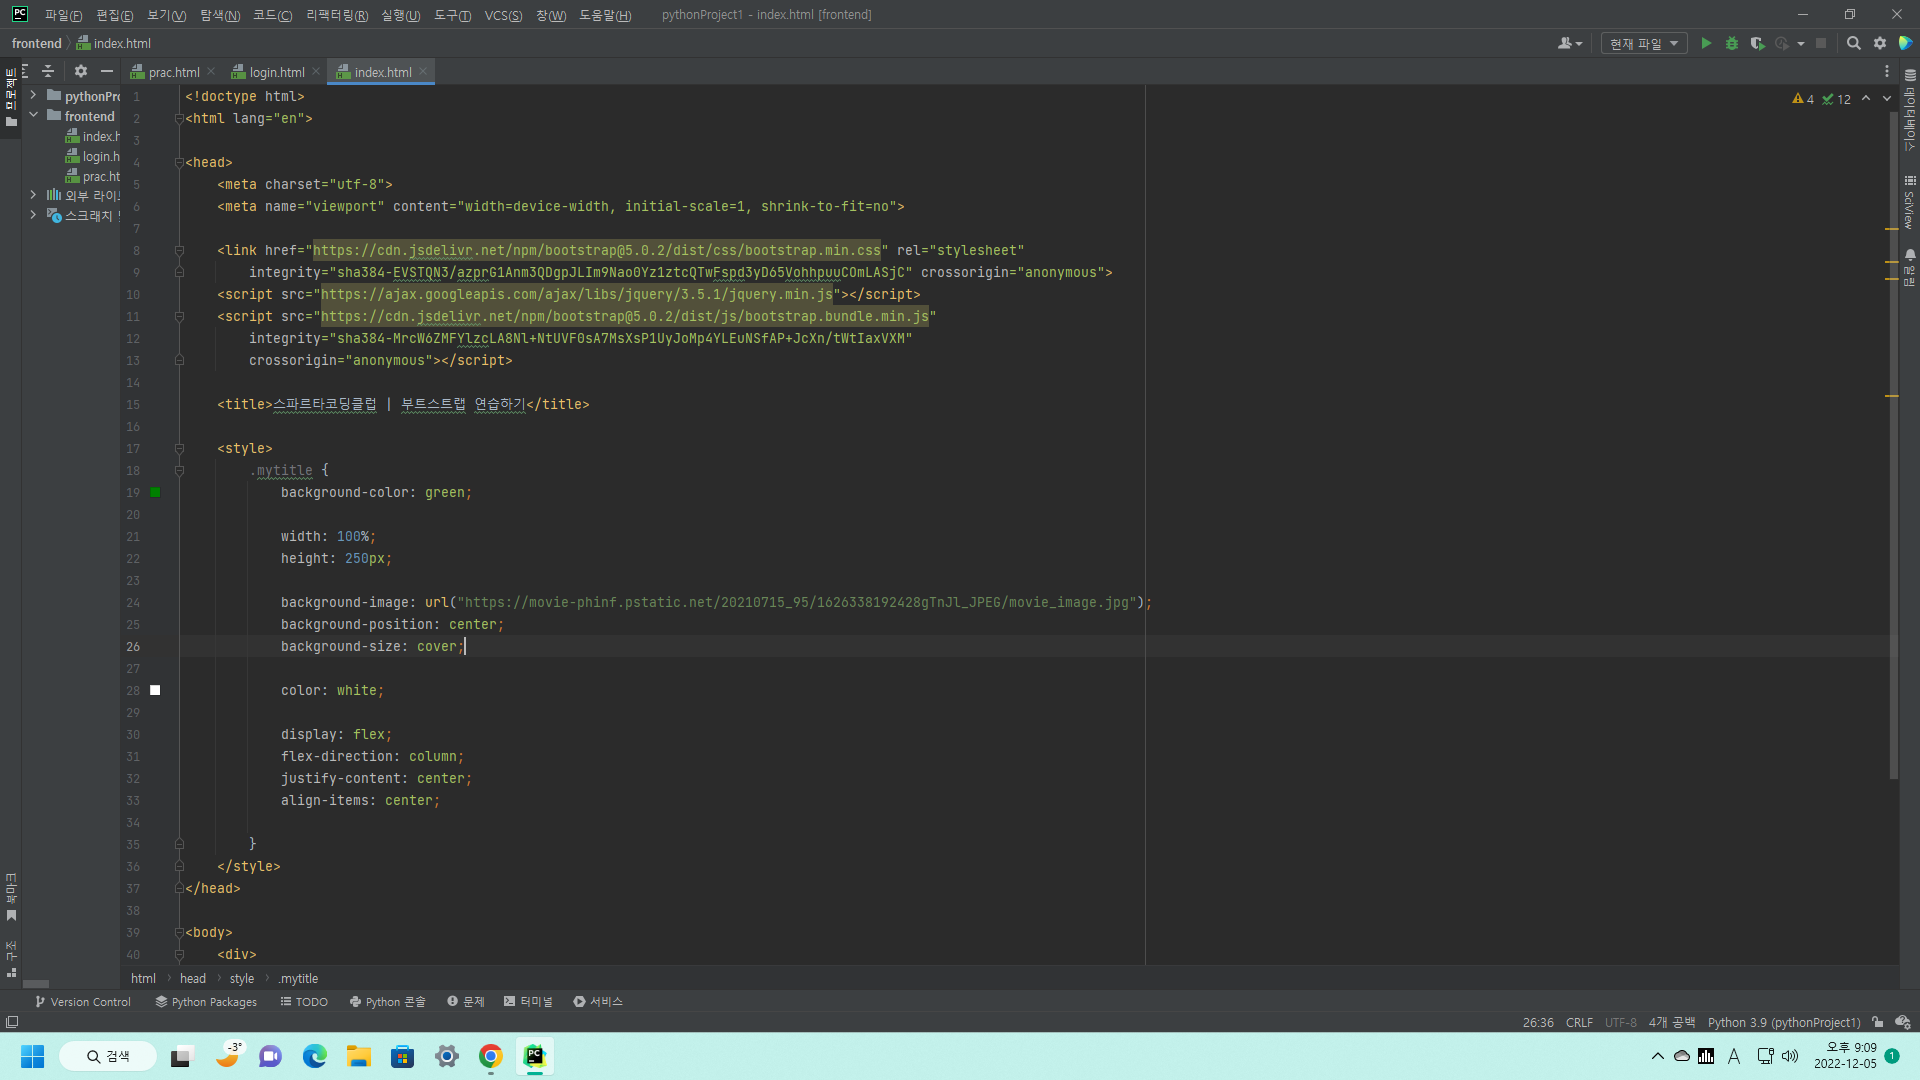Expand the 스크래치 node in project tree
The image size is (1920, 1080).
pos(33,215)
